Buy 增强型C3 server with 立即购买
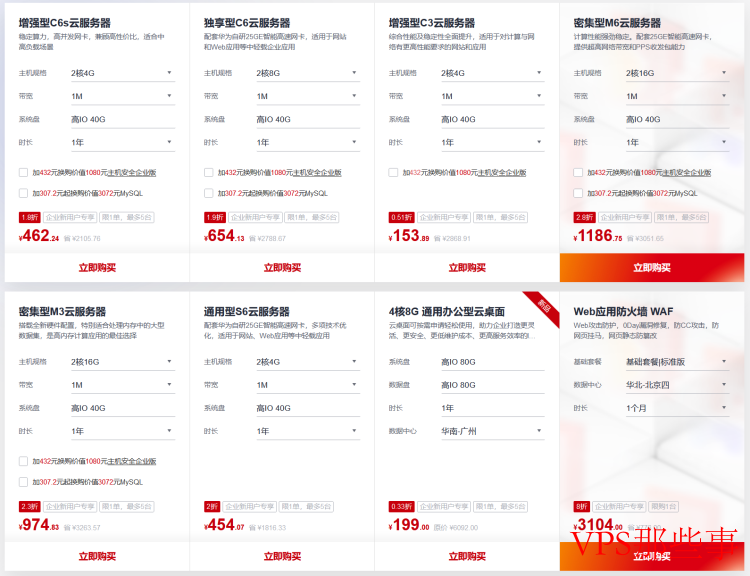 click(x=467, y=268)
